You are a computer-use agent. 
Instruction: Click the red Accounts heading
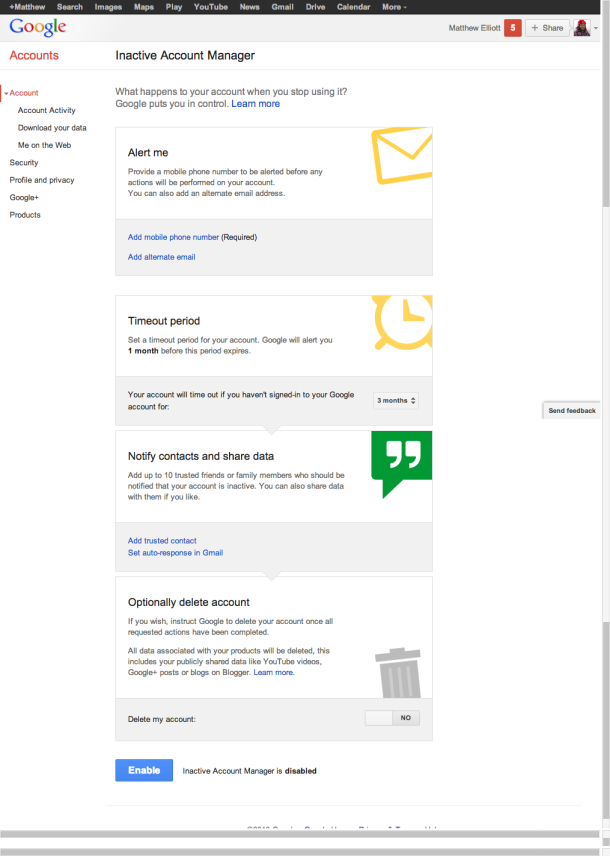click(x=34, y=56)
